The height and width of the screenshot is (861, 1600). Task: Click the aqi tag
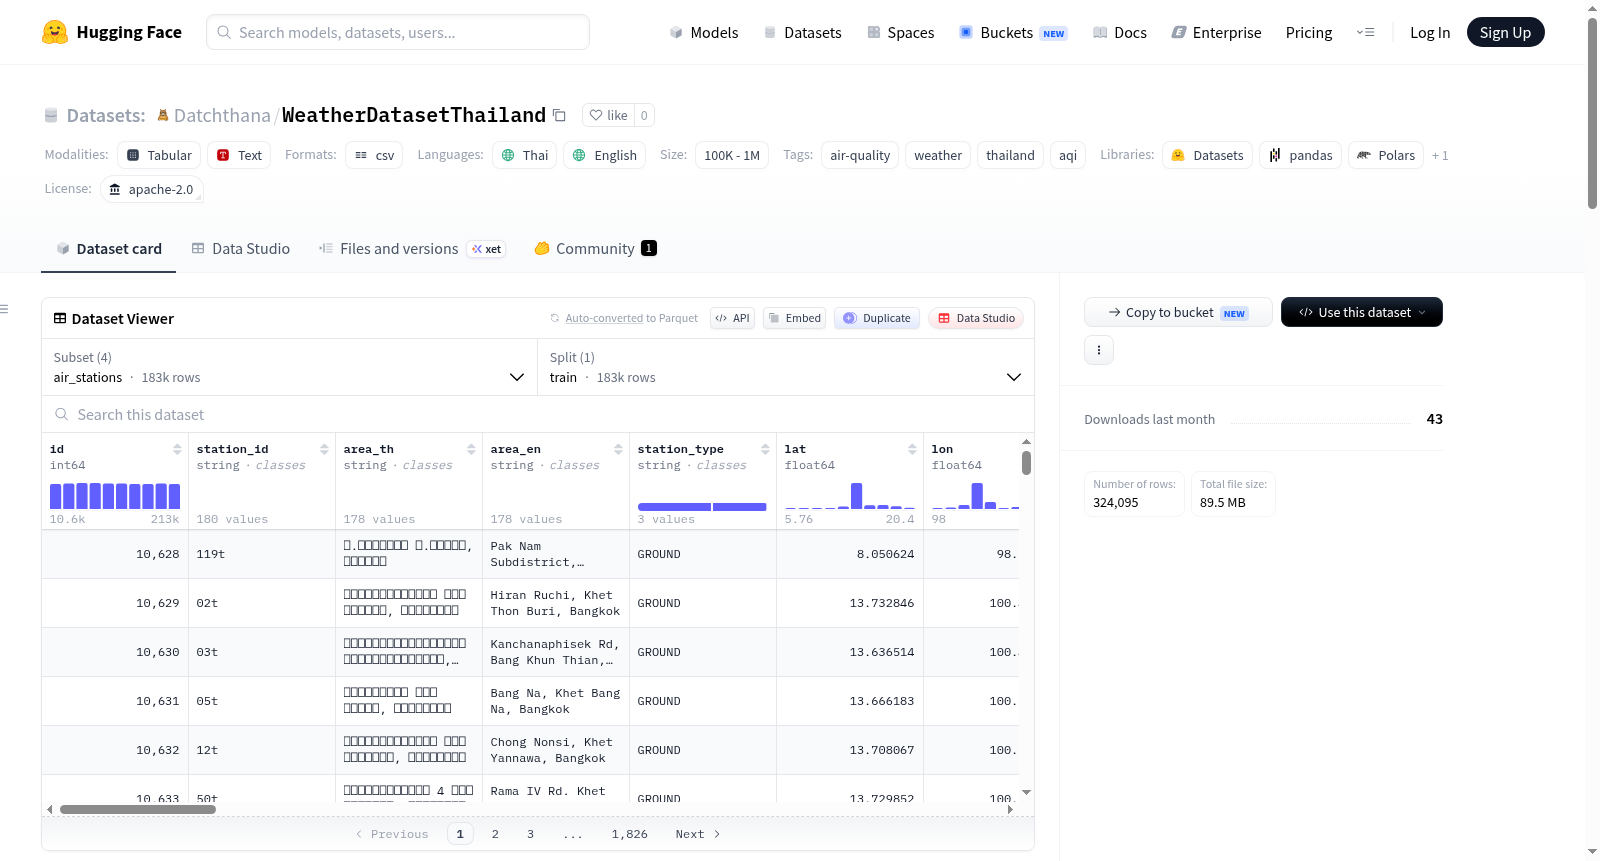[x=1068, y=155]
